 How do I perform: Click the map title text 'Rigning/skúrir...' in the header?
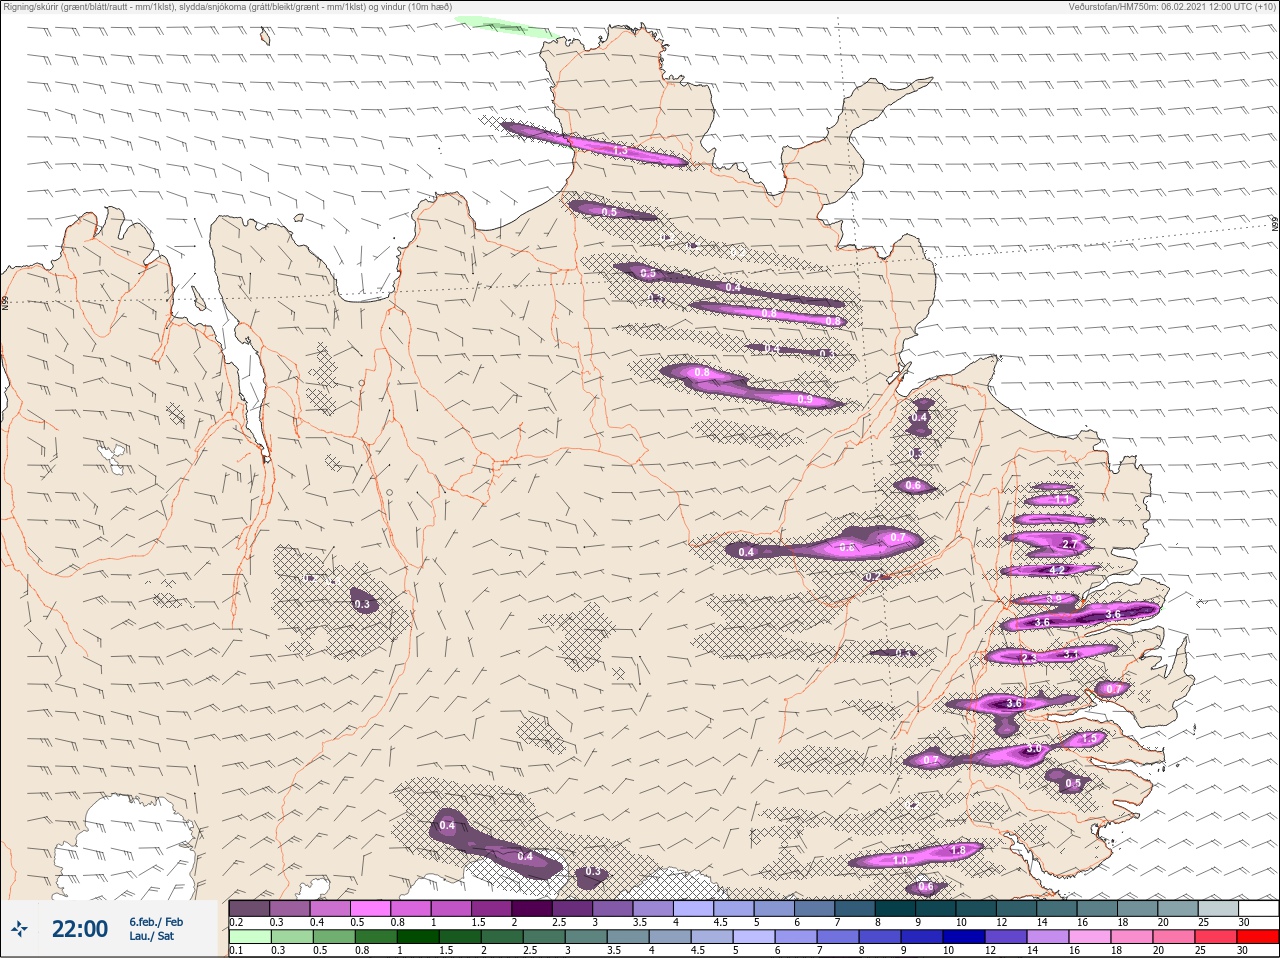coord(228,6)
